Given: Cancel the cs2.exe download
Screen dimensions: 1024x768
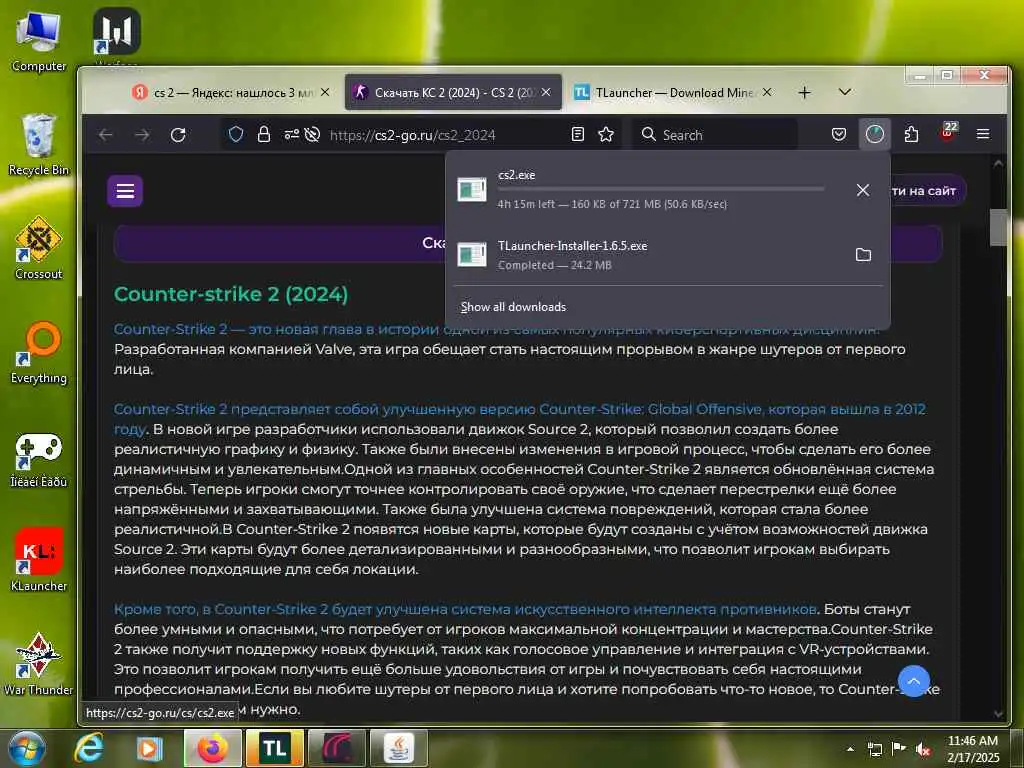Looking at the screenshot, I should (x=863, y=190).
